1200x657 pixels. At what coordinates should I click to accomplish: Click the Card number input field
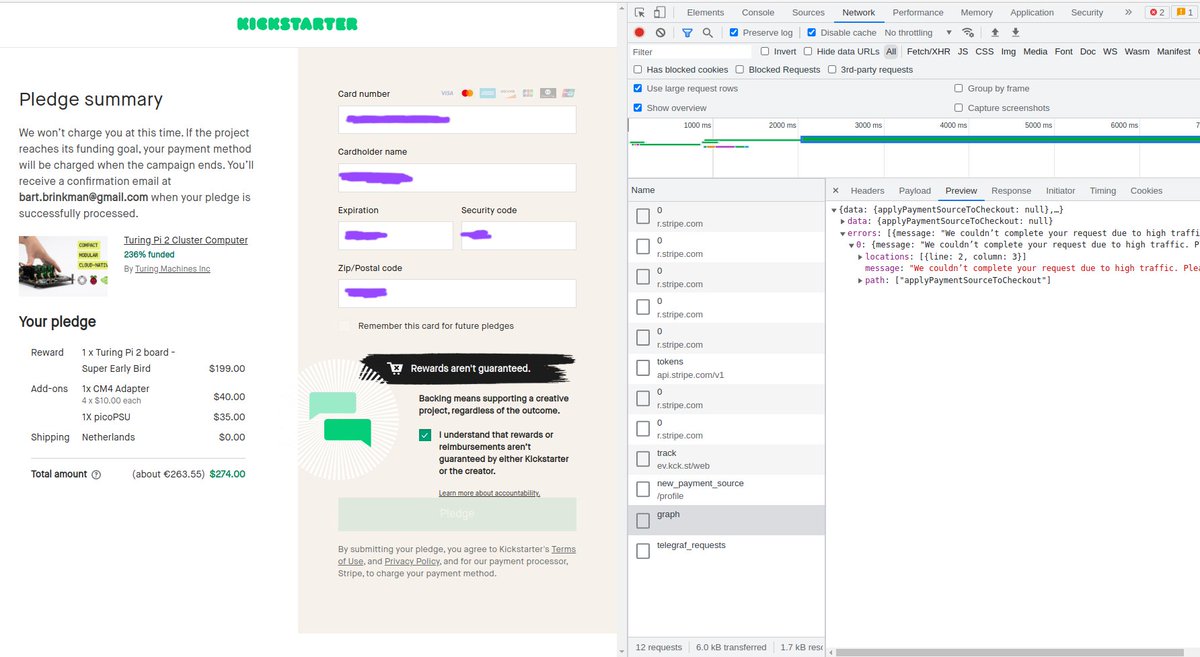(457, 120)
